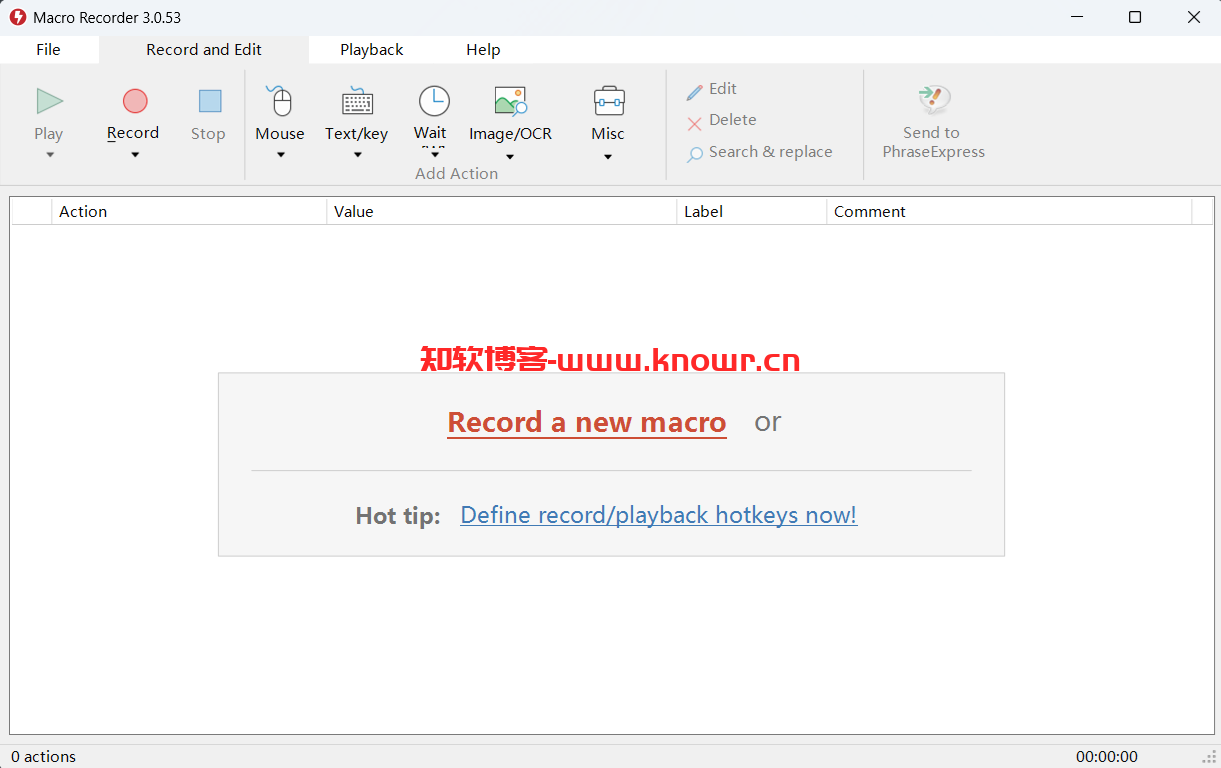Viewport: 1221px width, 768px height.
Task: Click the Record a new macro link
Action: tap(587, 422)
